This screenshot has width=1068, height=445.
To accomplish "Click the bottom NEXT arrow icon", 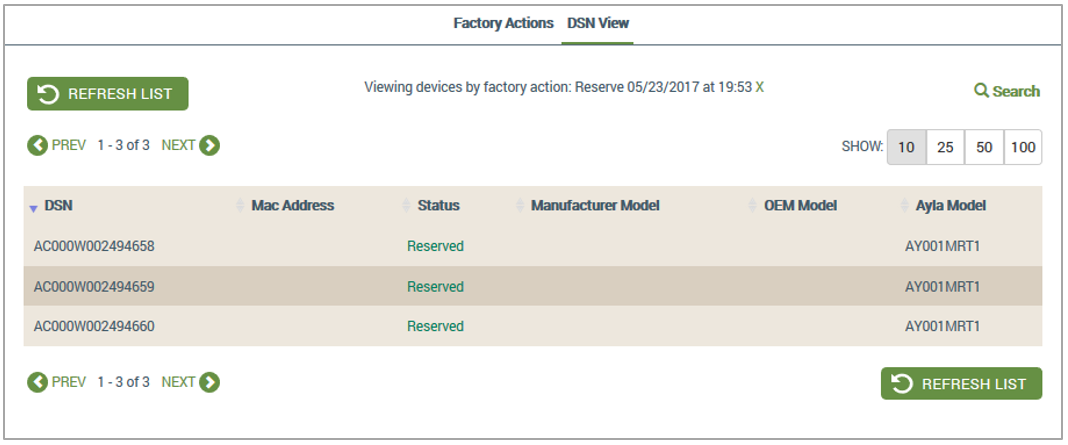I will click(x=210, y=382).
